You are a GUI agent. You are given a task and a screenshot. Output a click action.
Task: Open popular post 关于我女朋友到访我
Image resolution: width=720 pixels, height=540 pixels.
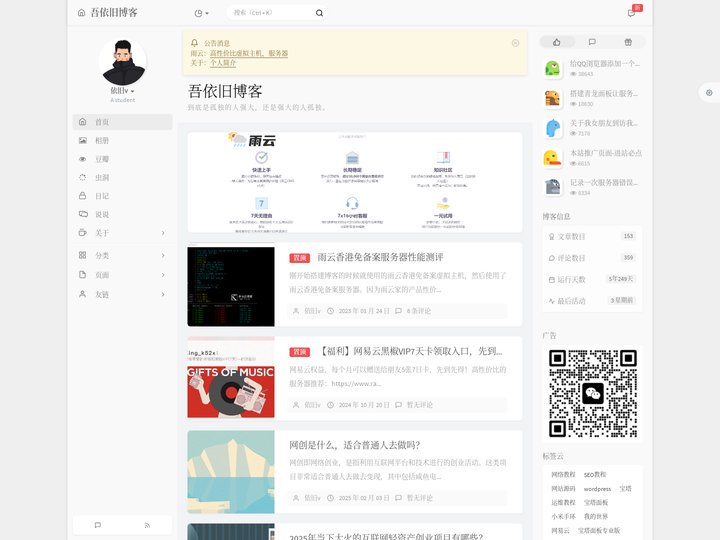[604, 123]
